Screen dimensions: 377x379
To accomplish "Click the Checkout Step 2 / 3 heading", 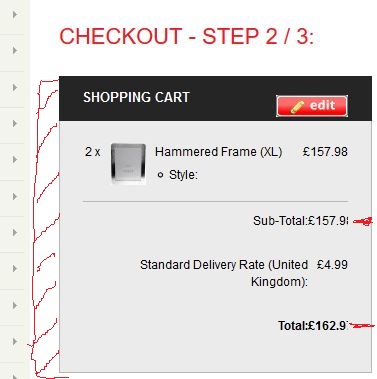I will pos(187,36).
